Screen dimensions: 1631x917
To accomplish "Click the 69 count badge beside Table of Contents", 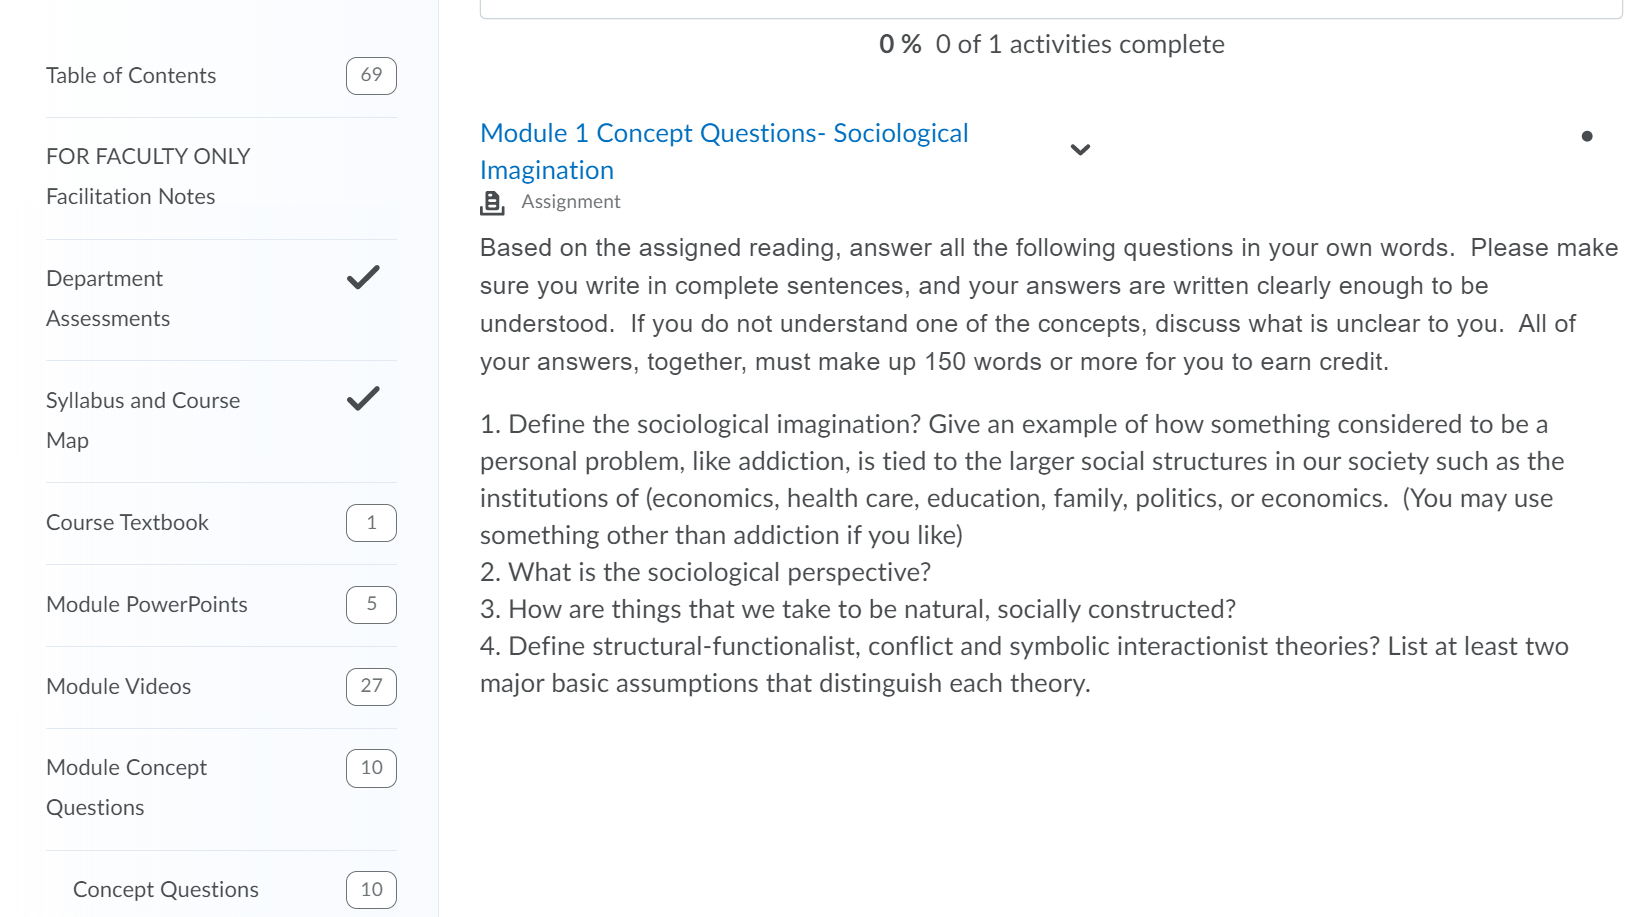I will (371, 76).
